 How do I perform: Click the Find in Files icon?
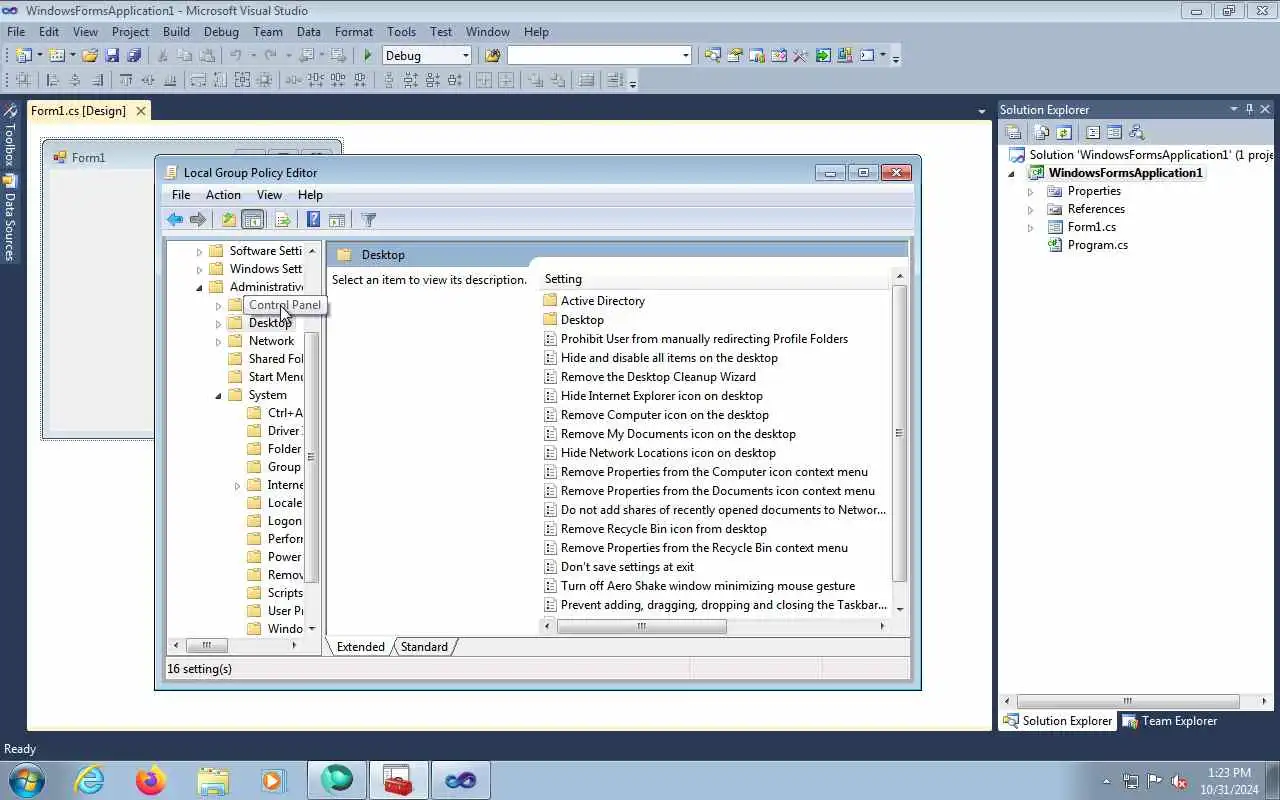tap(492, 56)
